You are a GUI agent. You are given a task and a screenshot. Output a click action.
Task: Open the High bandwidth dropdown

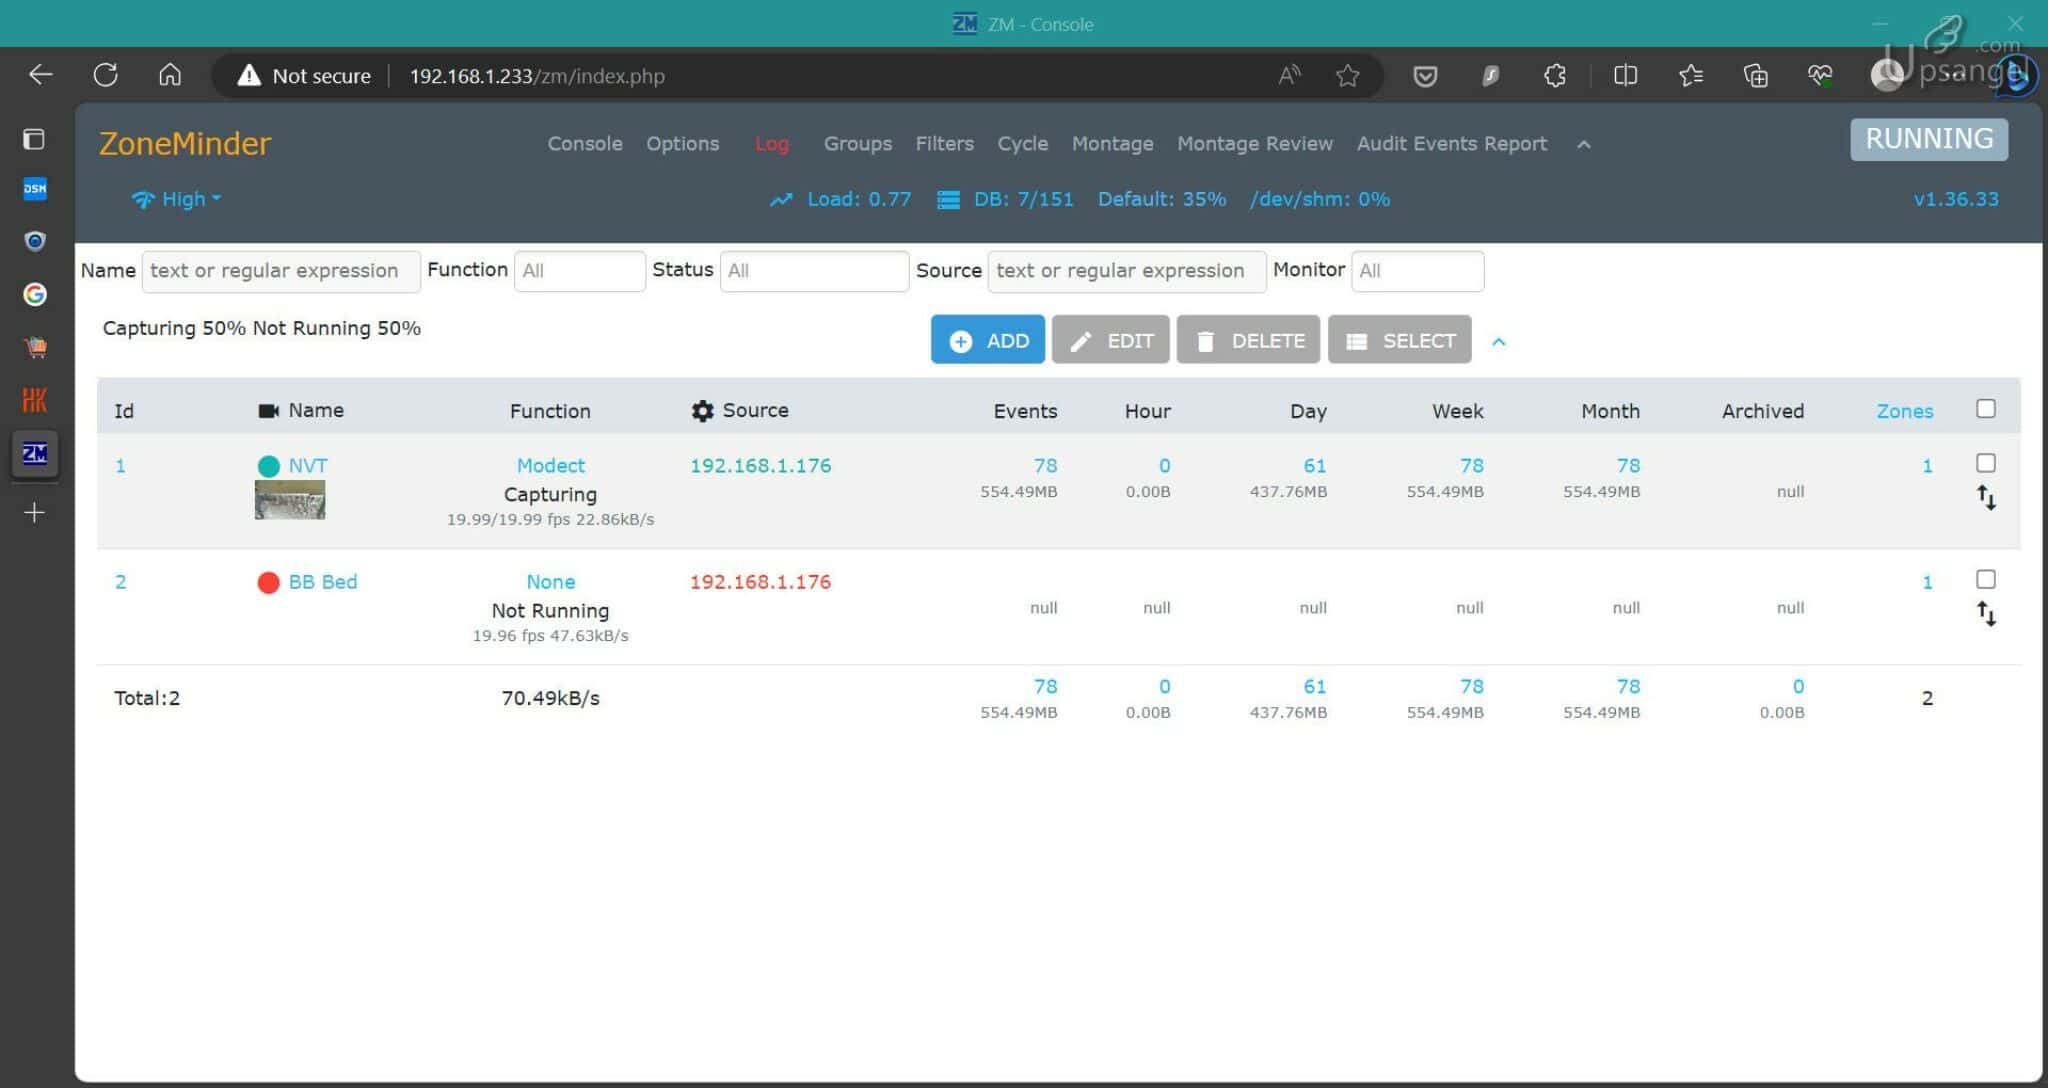175,199
